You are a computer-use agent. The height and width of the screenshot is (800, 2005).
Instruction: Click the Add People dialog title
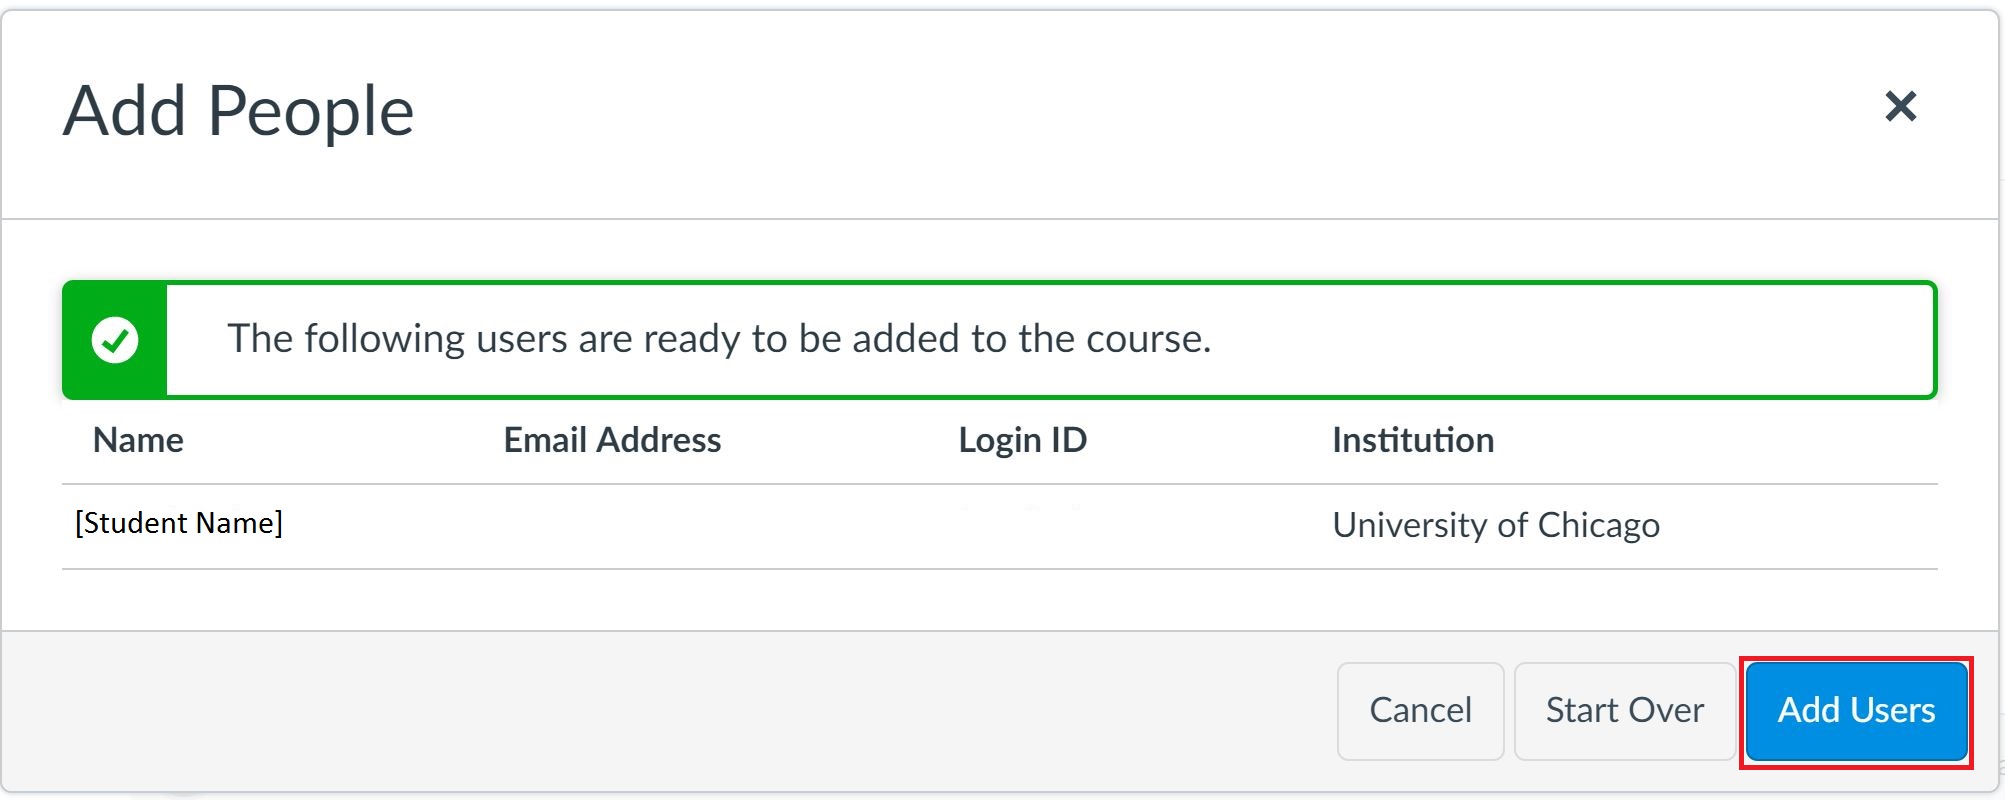[x=238, y=110]
